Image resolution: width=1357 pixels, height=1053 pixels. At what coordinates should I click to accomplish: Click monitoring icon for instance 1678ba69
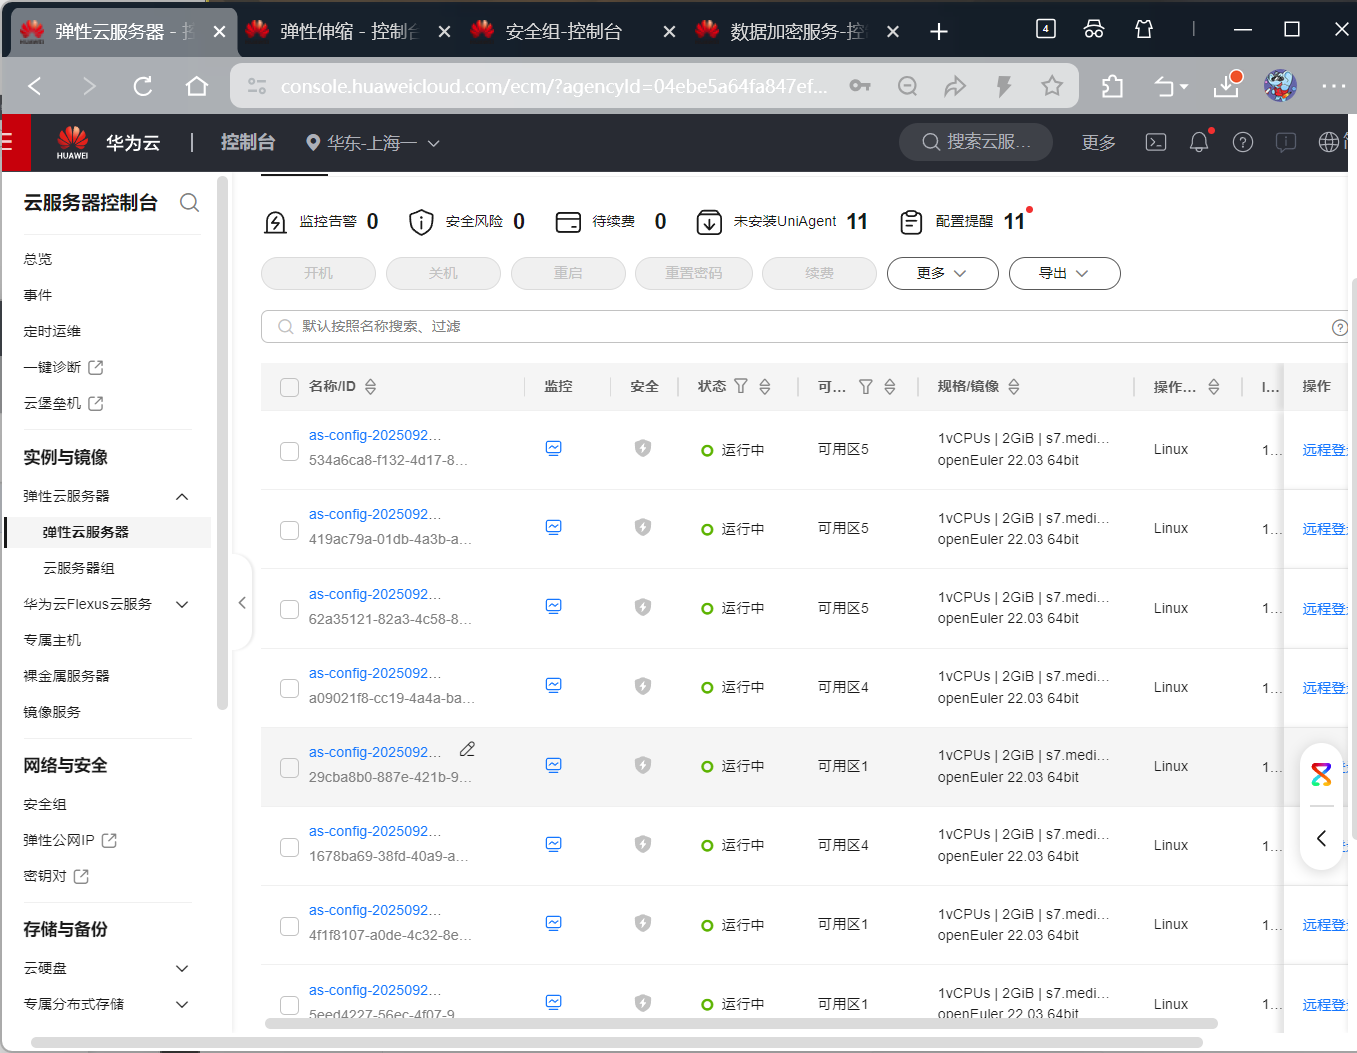click(553, 844)
